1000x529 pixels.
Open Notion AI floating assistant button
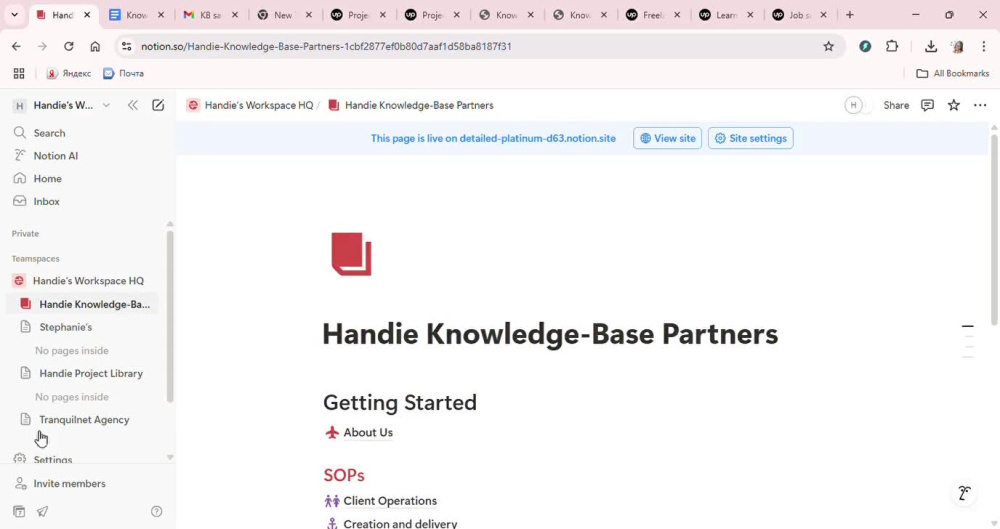[x=964, y=493]
